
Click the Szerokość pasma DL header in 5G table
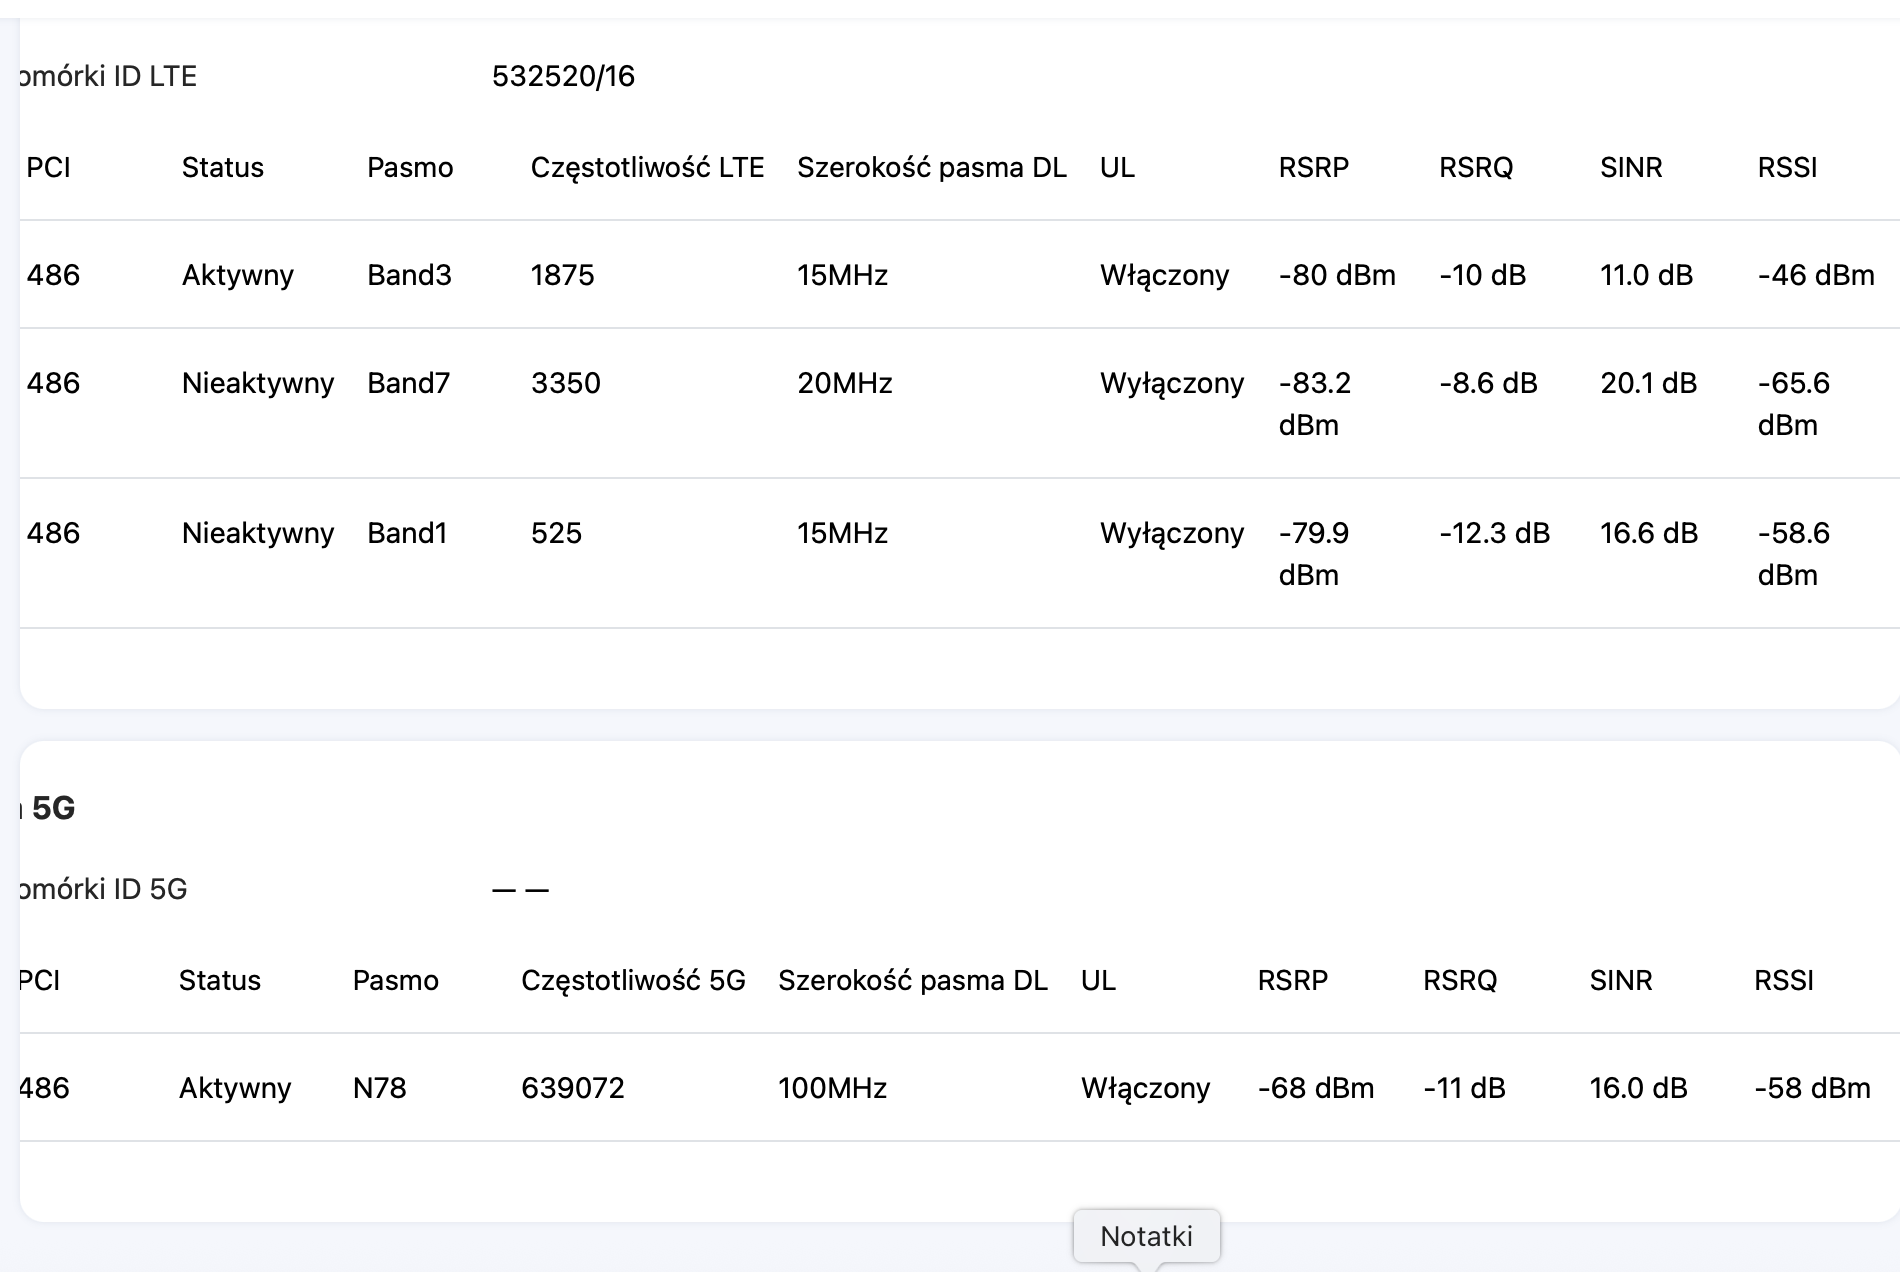click(x=912, y=980)
